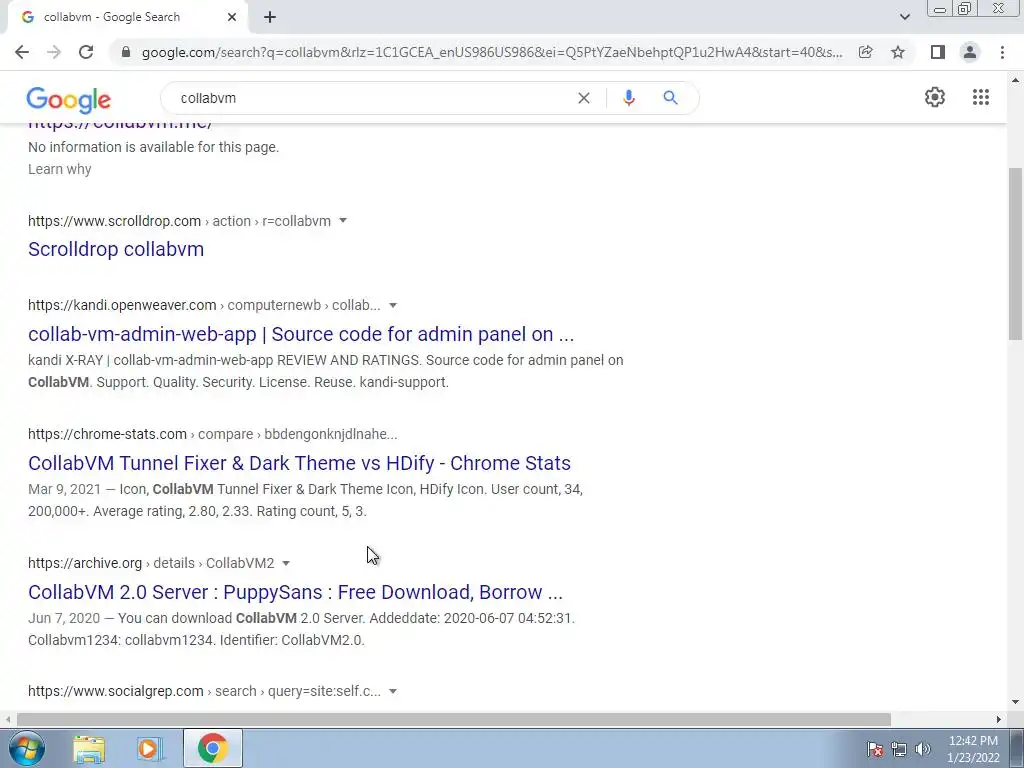The image size is (1024, 768).
Task: Click the vertical scrollbar thumb
Action: (1015, 253)
